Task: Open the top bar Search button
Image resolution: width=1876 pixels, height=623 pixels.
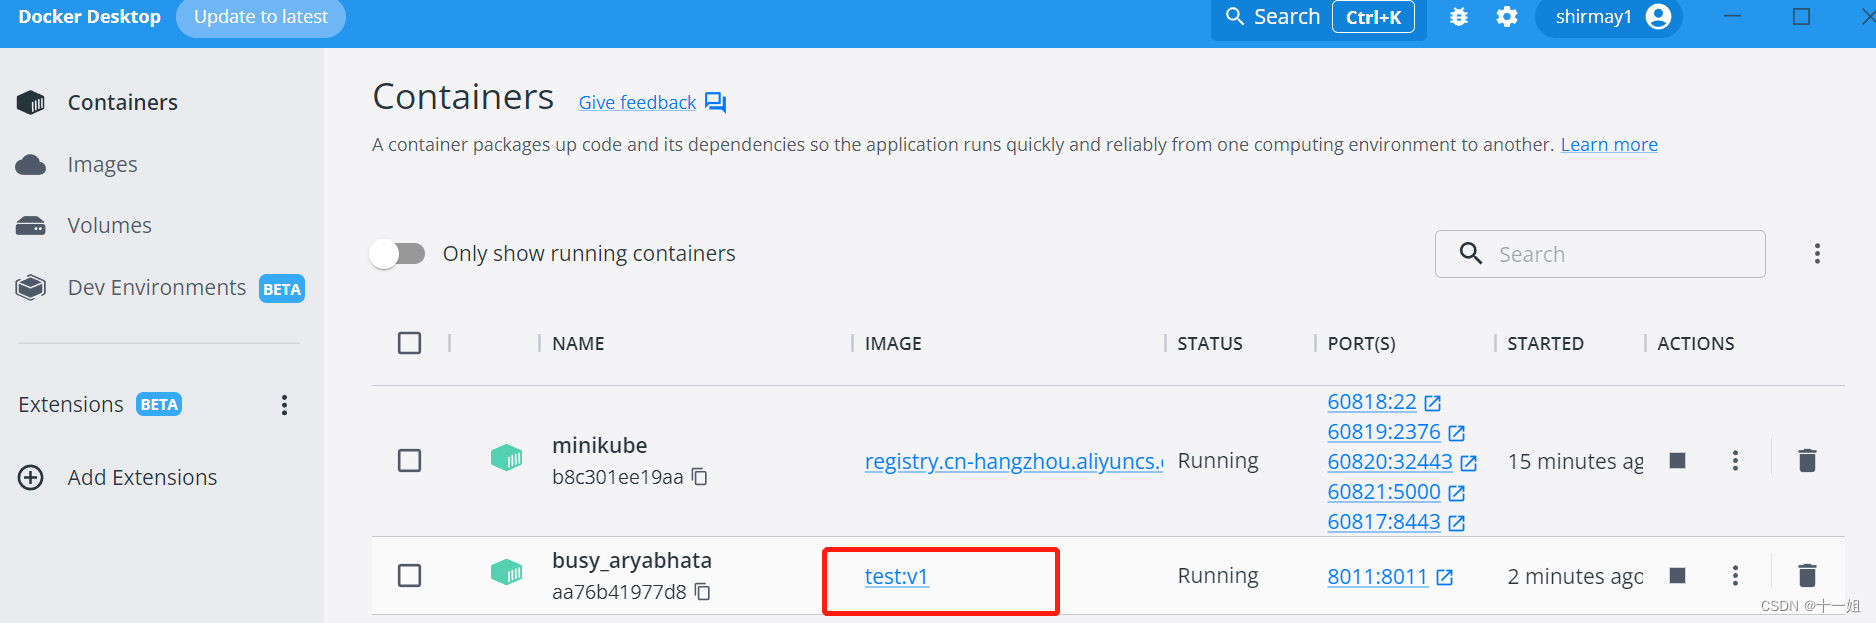Action: pyautogui.click(x=1319, y=17)
